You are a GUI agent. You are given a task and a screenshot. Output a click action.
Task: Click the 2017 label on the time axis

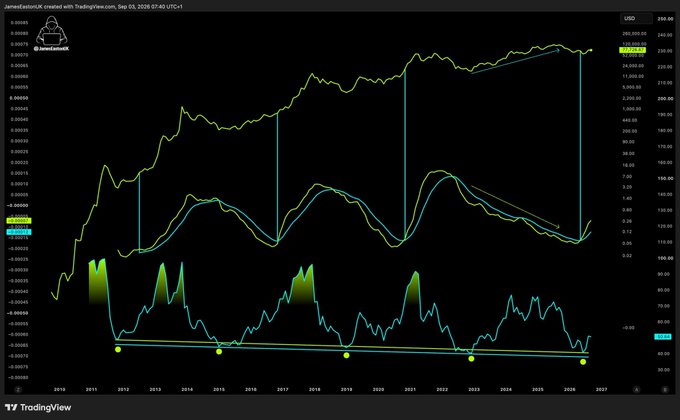coord(282,390)
